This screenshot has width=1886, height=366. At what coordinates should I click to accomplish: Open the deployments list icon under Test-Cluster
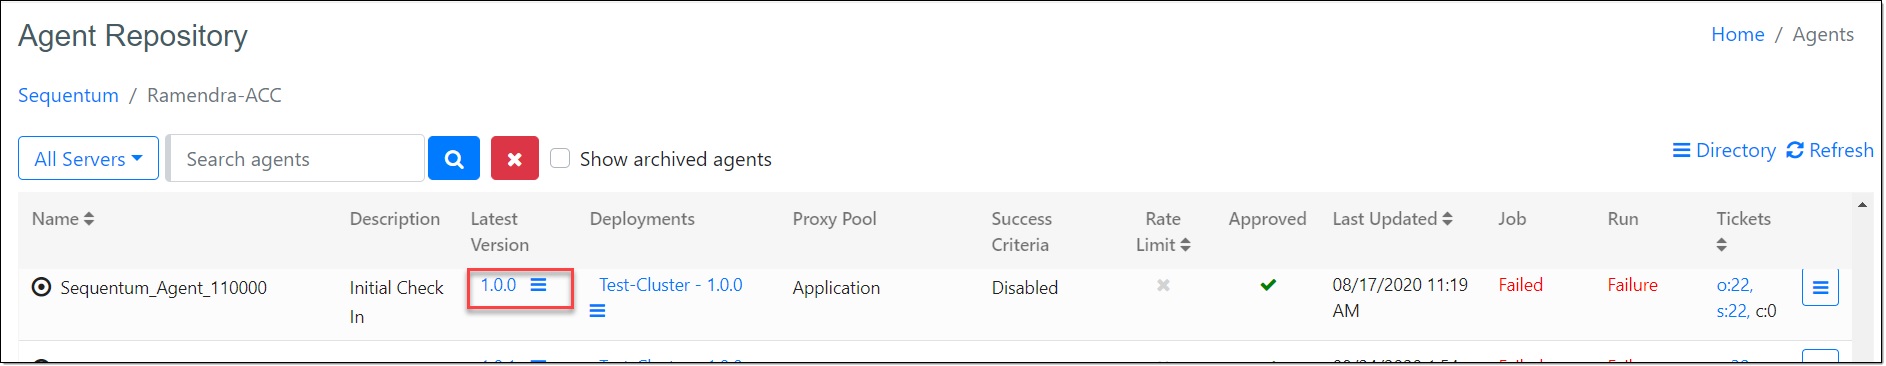pyautogui.click(x=597, y=311)
